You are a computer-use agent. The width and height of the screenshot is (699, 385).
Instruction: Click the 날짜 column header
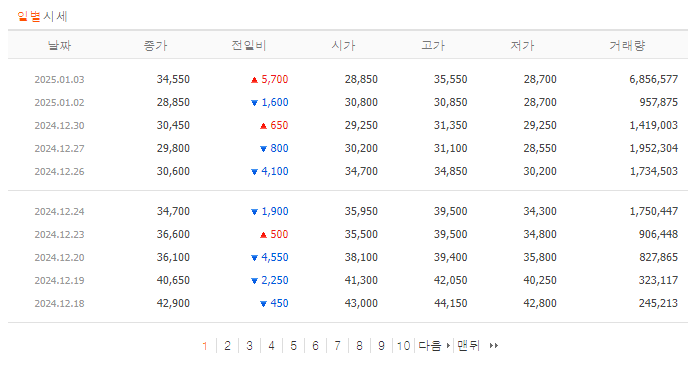[x=59, y=45]
